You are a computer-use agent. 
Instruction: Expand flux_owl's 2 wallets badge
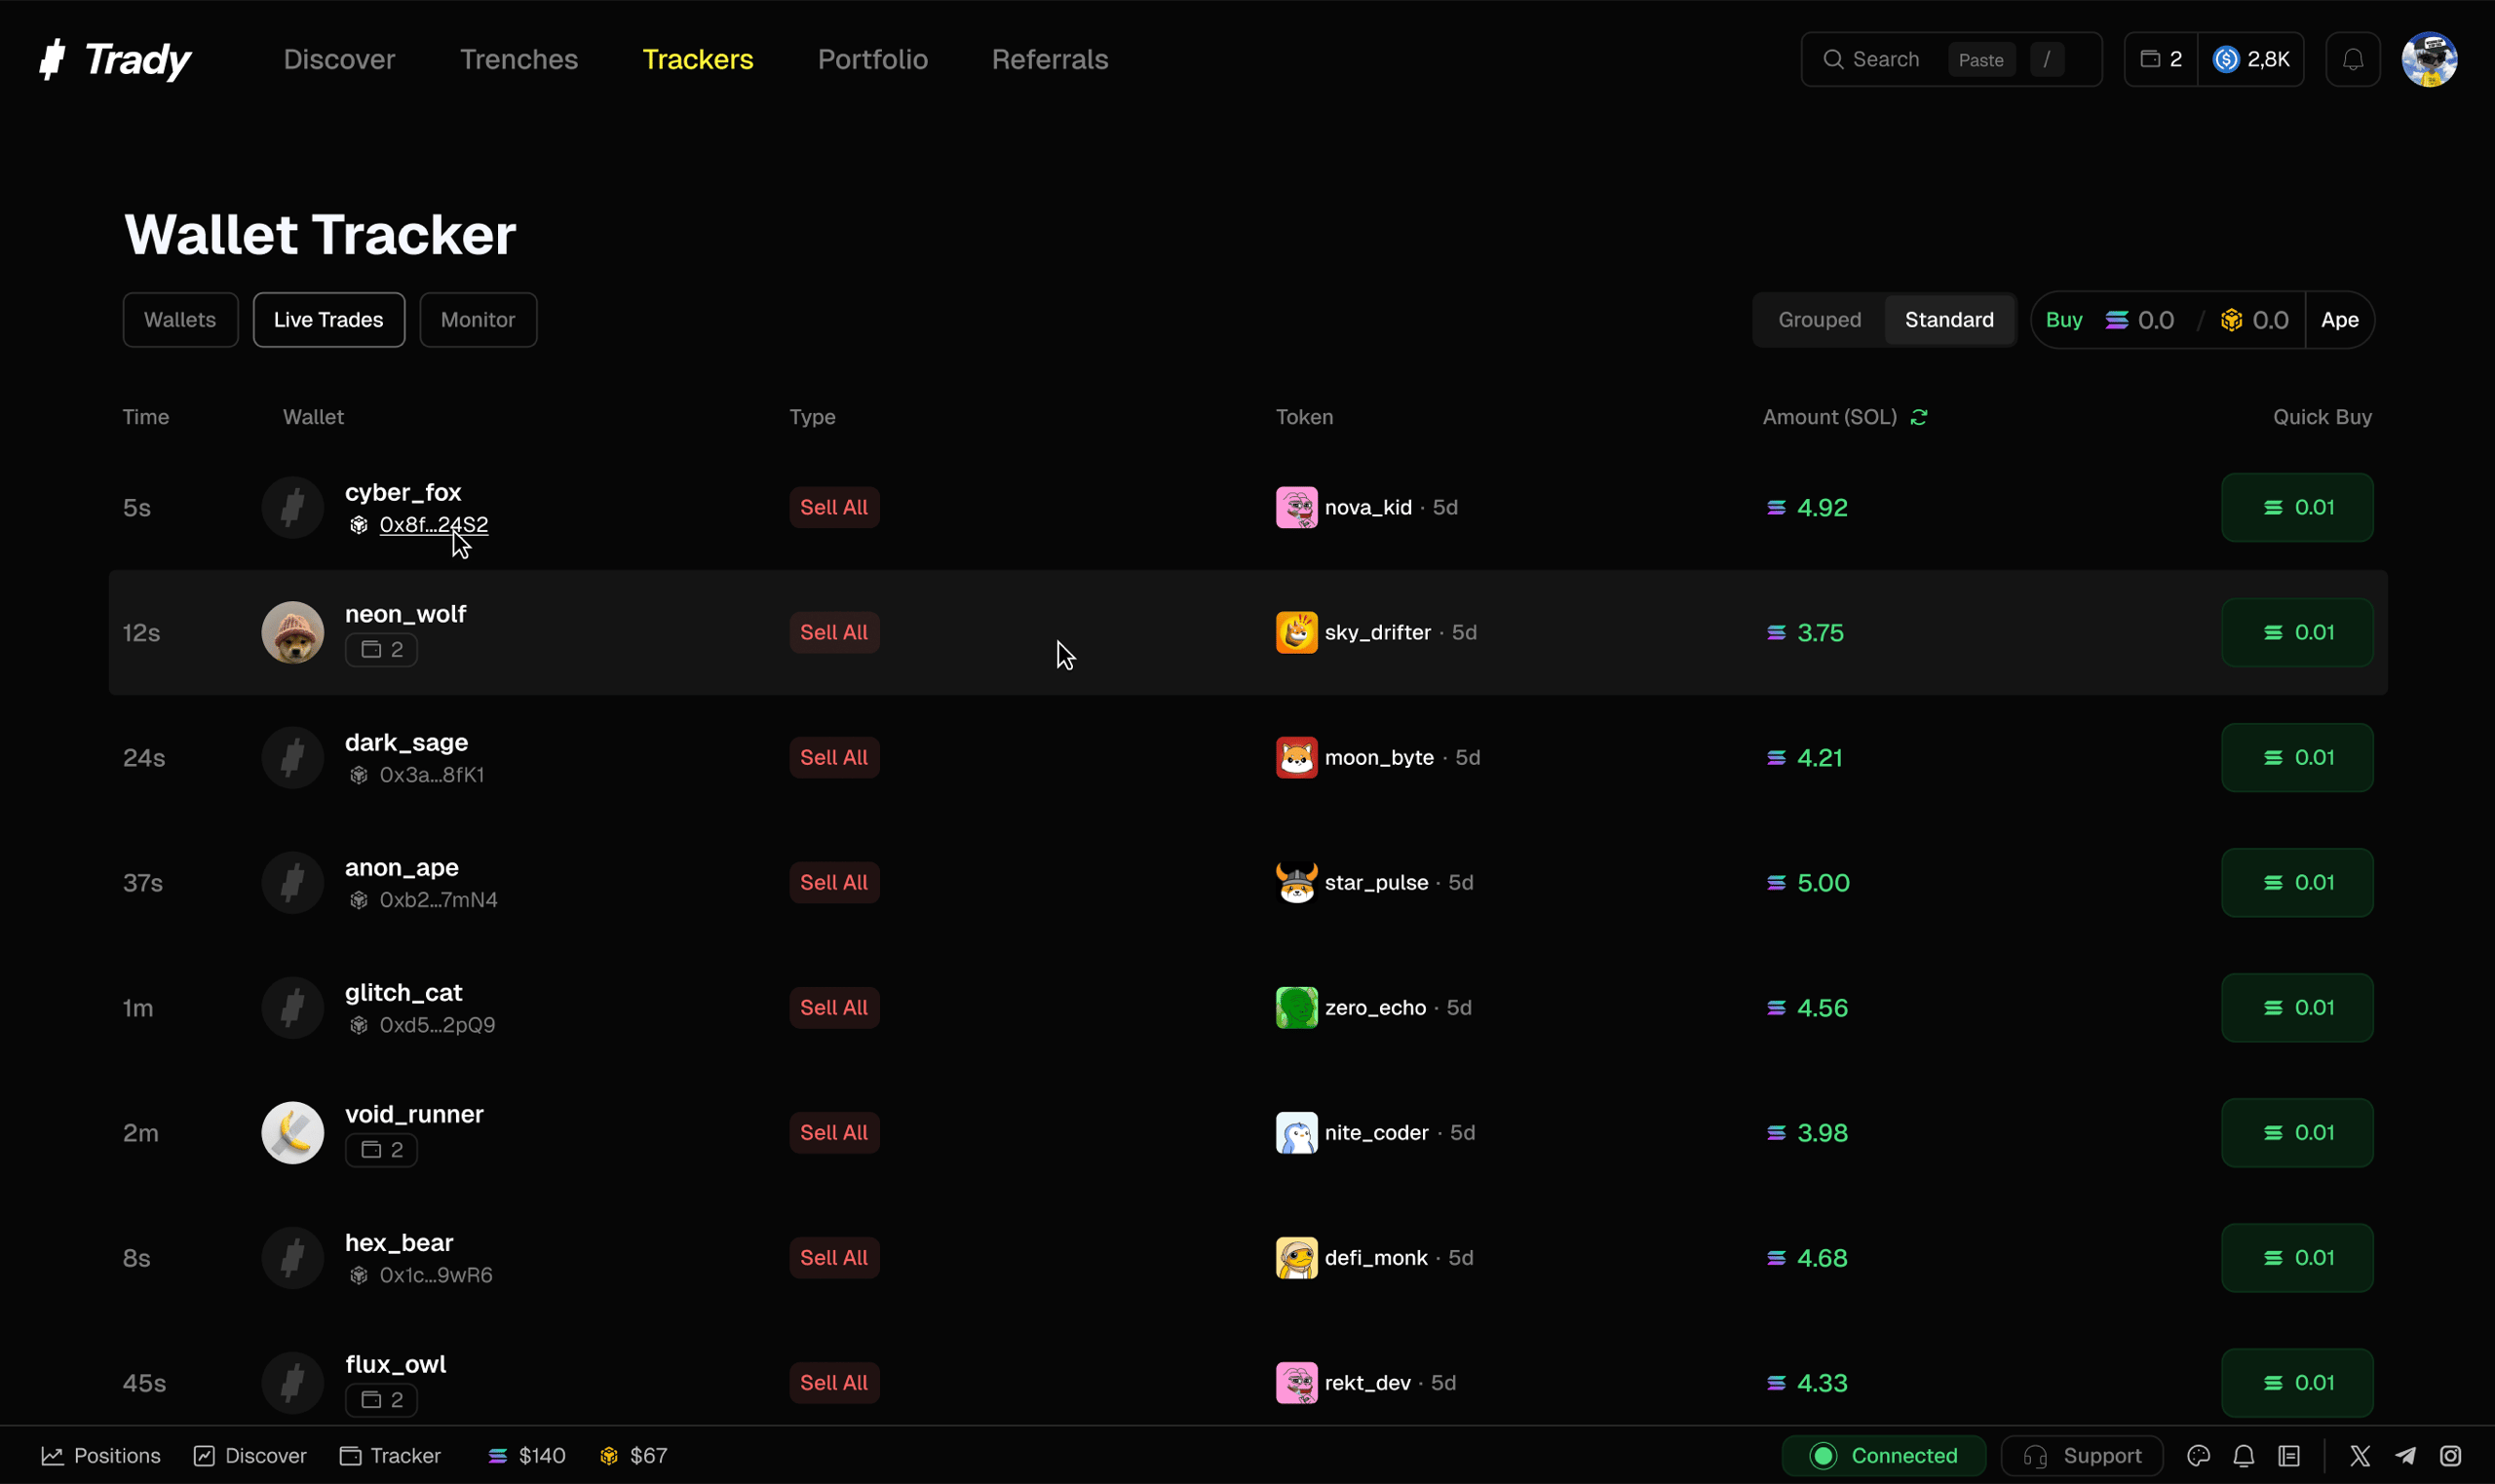pos(381,1399)
